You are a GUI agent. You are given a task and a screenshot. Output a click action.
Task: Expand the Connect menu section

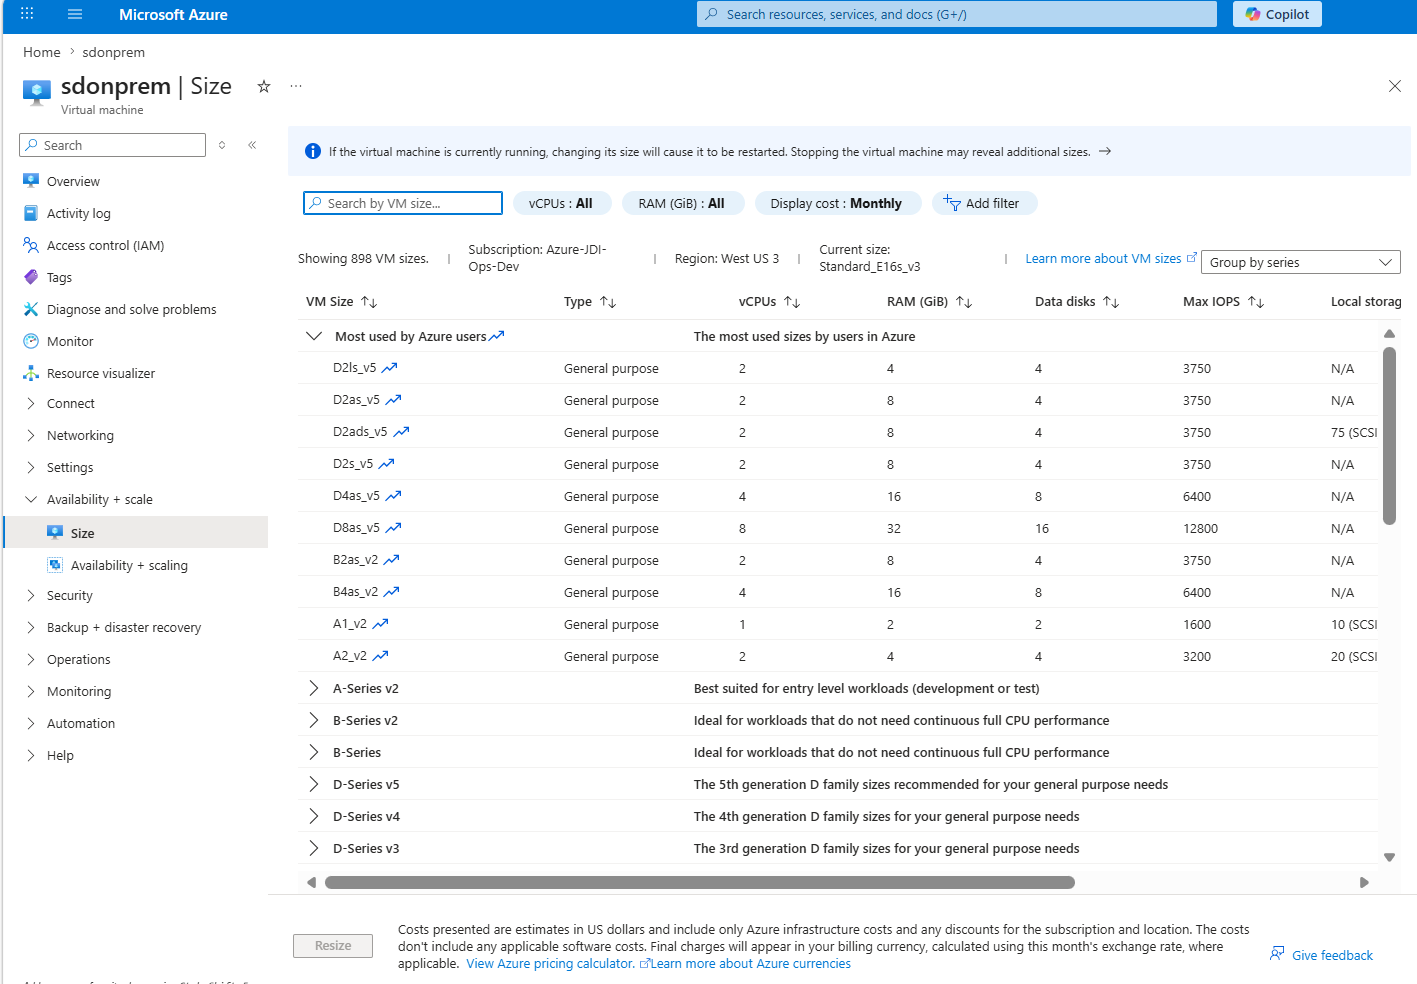coord(31,404)
